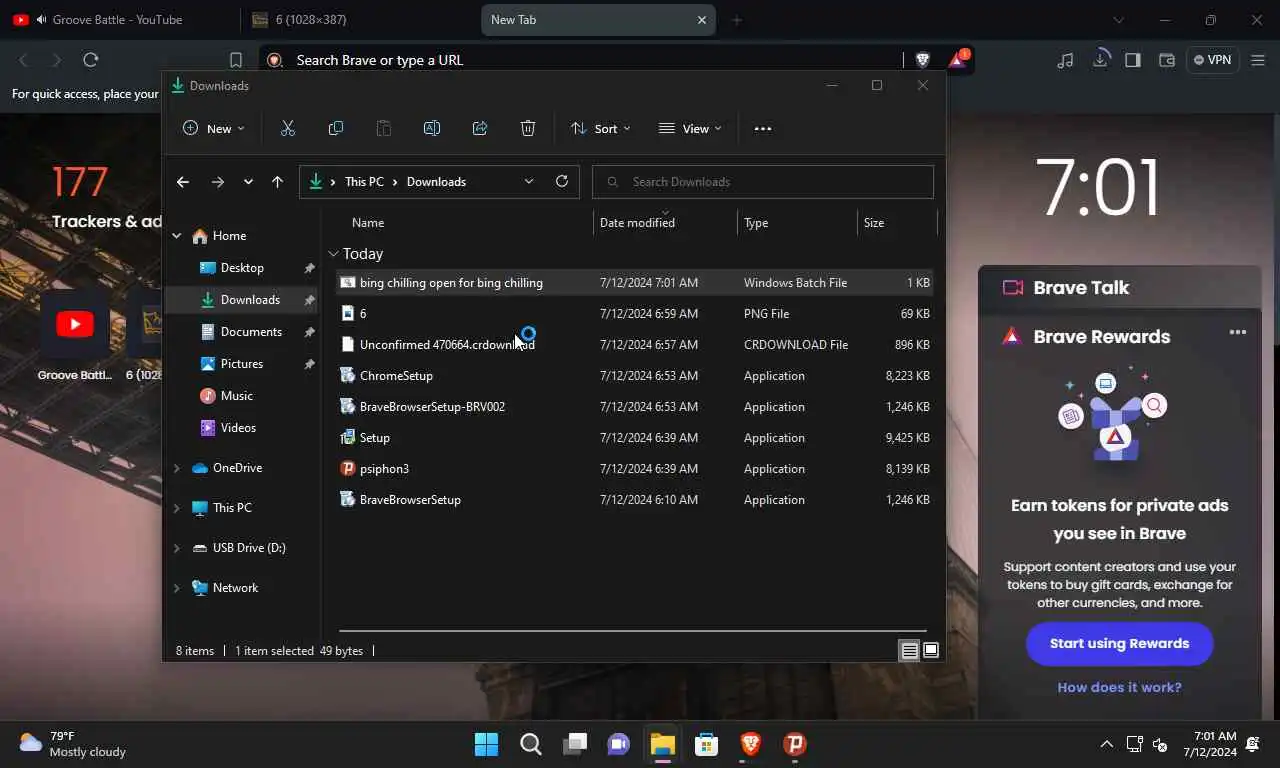Select the ChromeSetup file
Image resolution: width=1280 pixels, height=768 pixels.
(635, 376)
